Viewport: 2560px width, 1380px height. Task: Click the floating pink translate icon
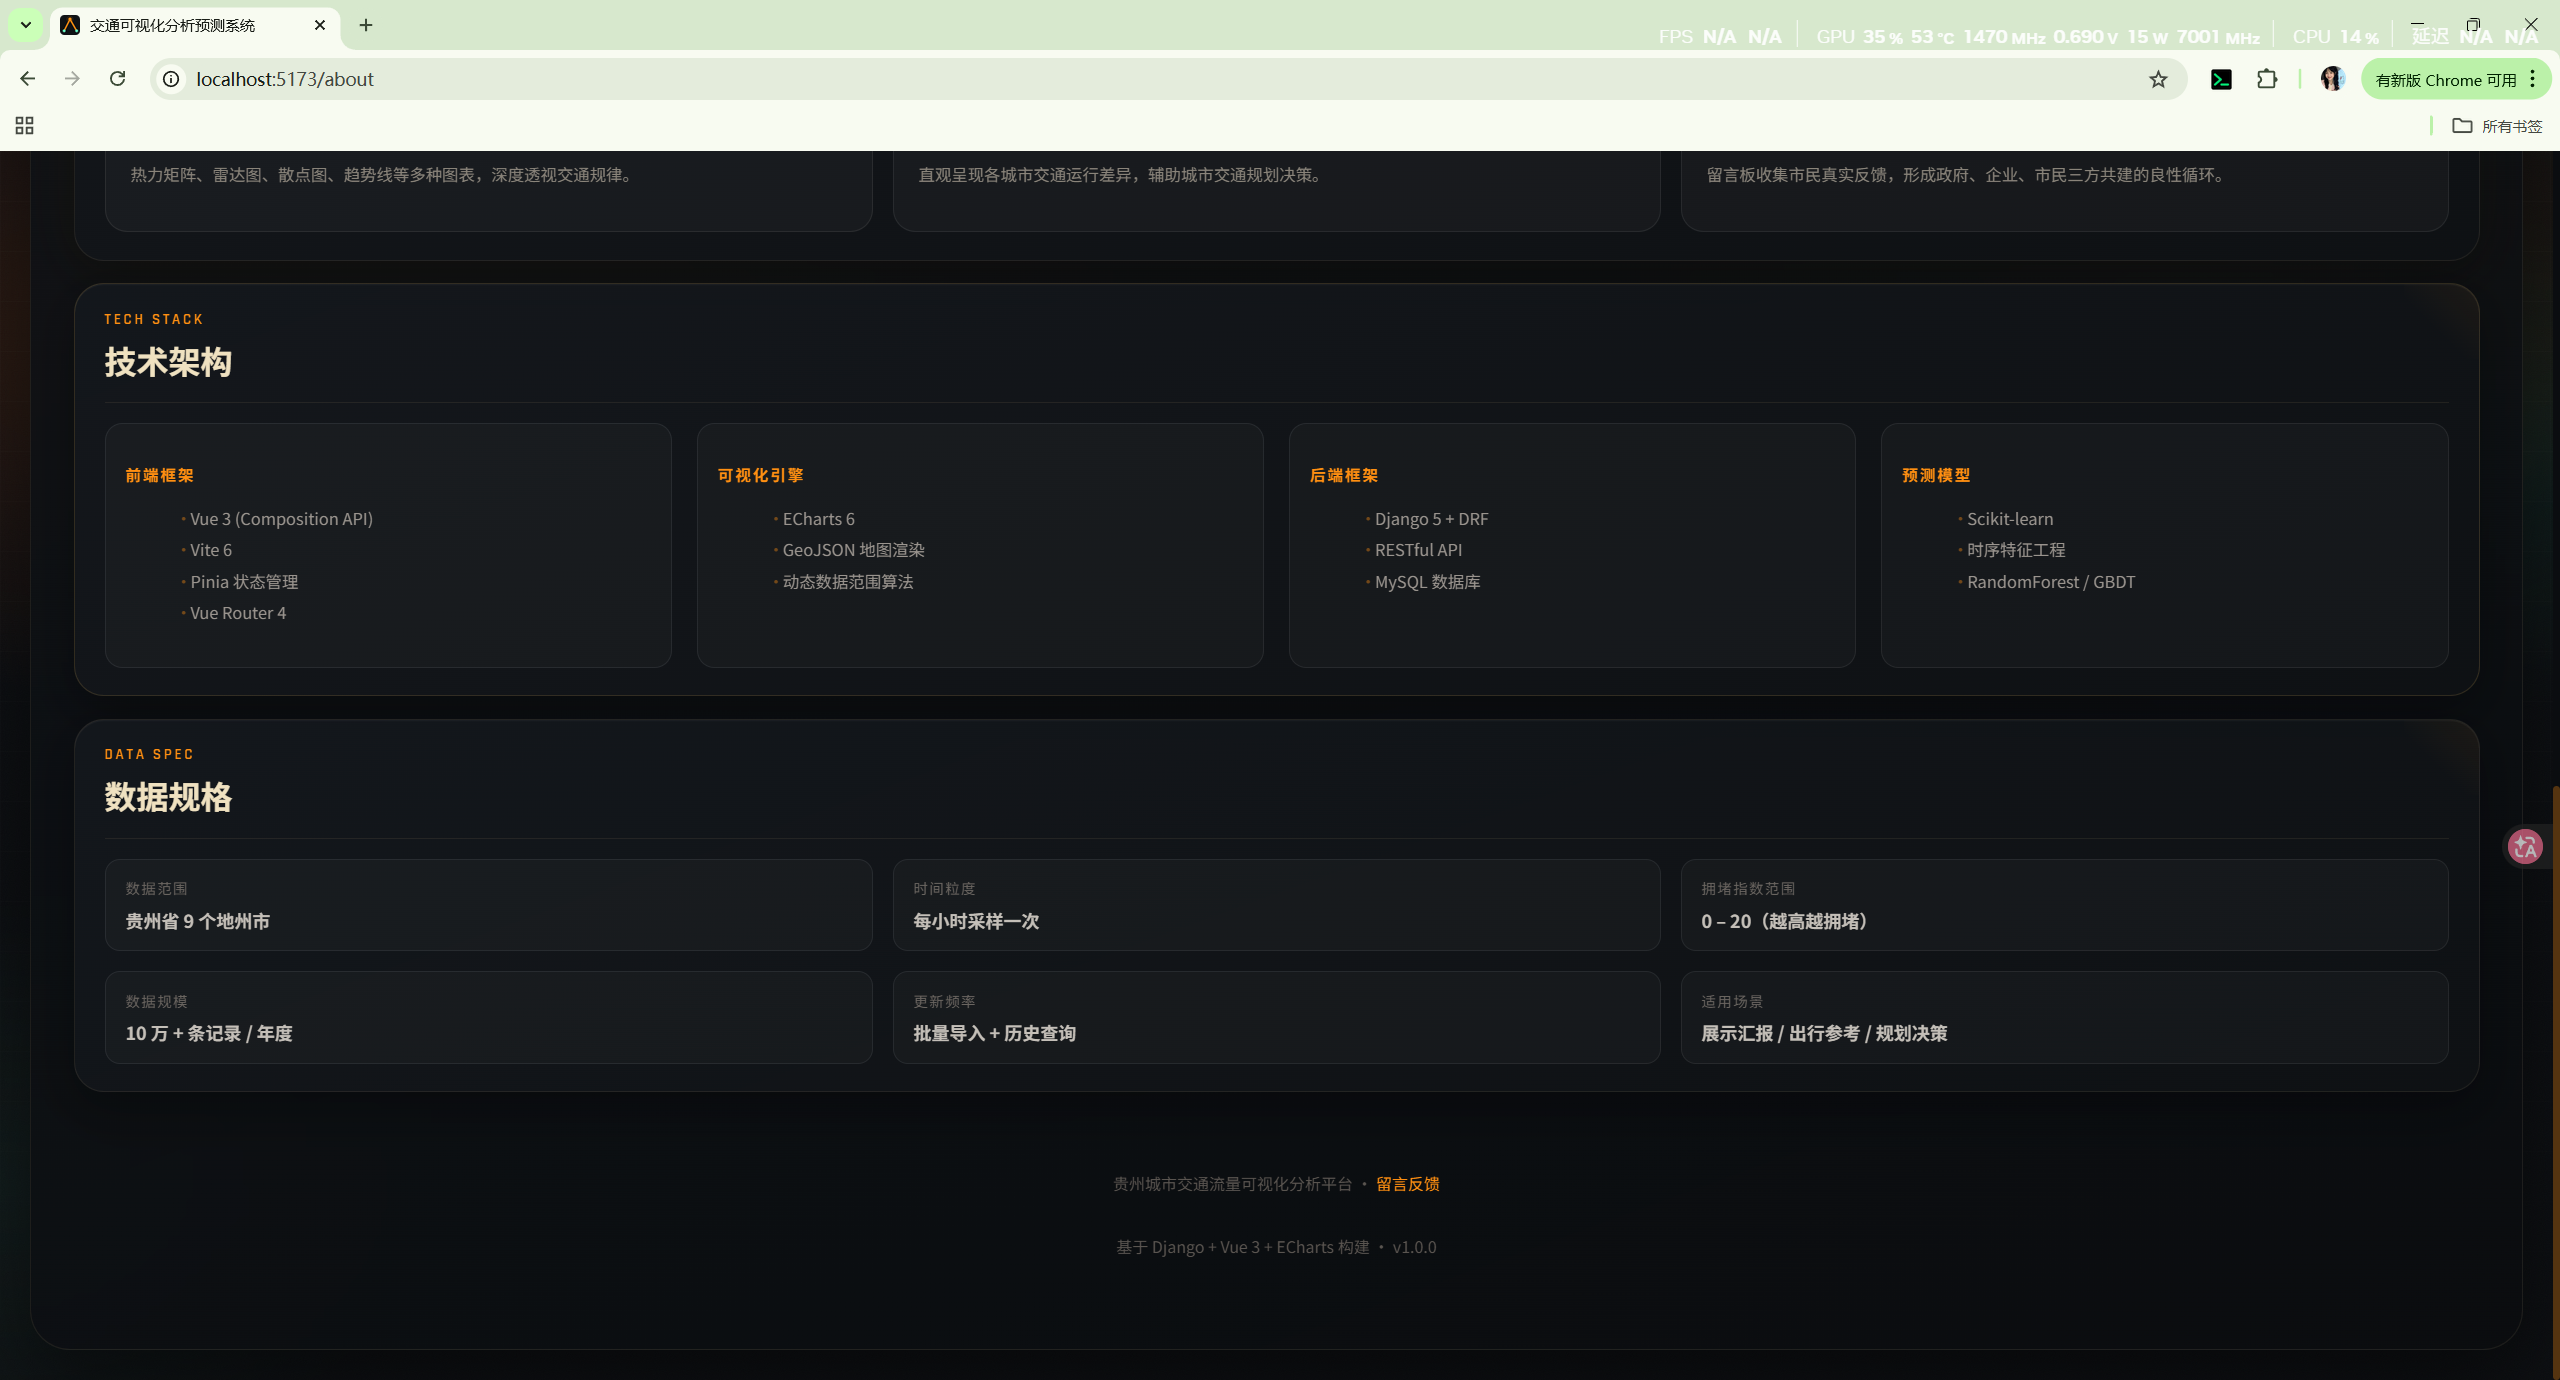(2526, 847)
